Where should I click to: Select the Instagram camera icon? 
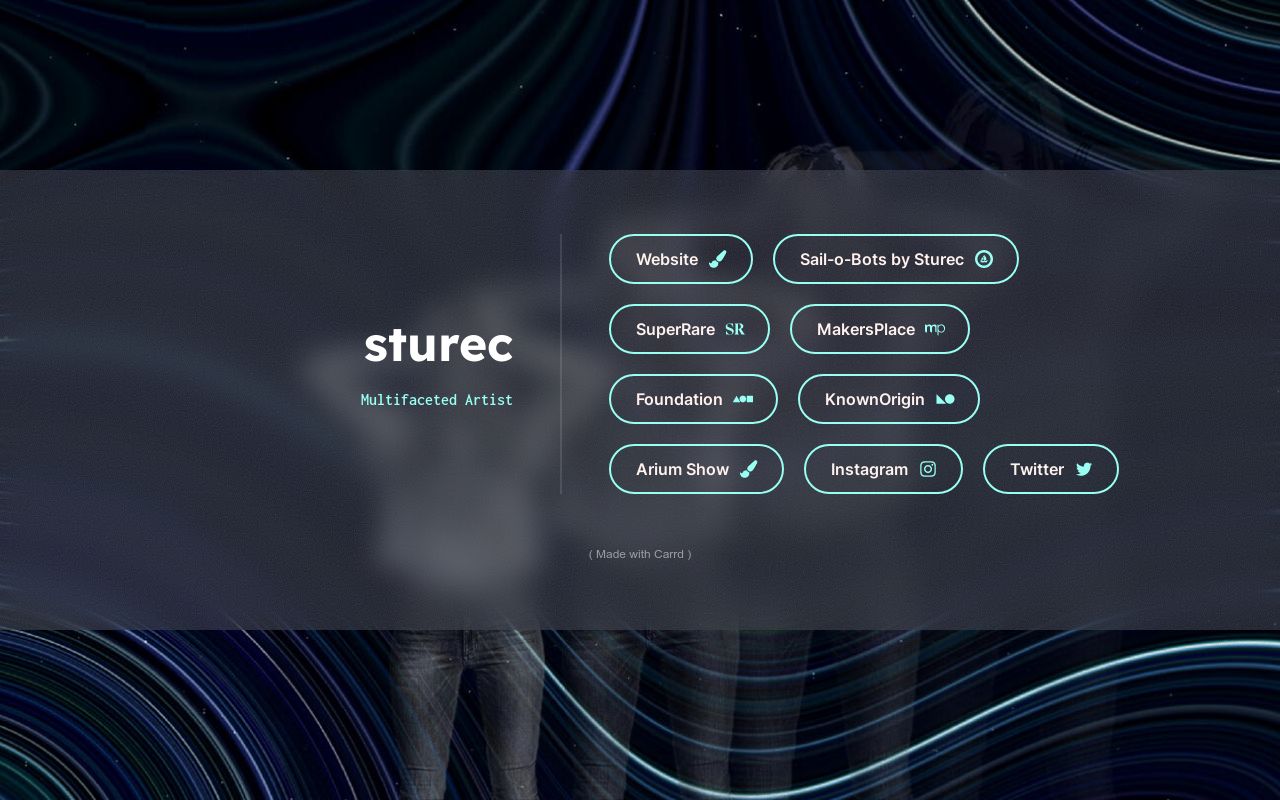(x=928, y=469)
